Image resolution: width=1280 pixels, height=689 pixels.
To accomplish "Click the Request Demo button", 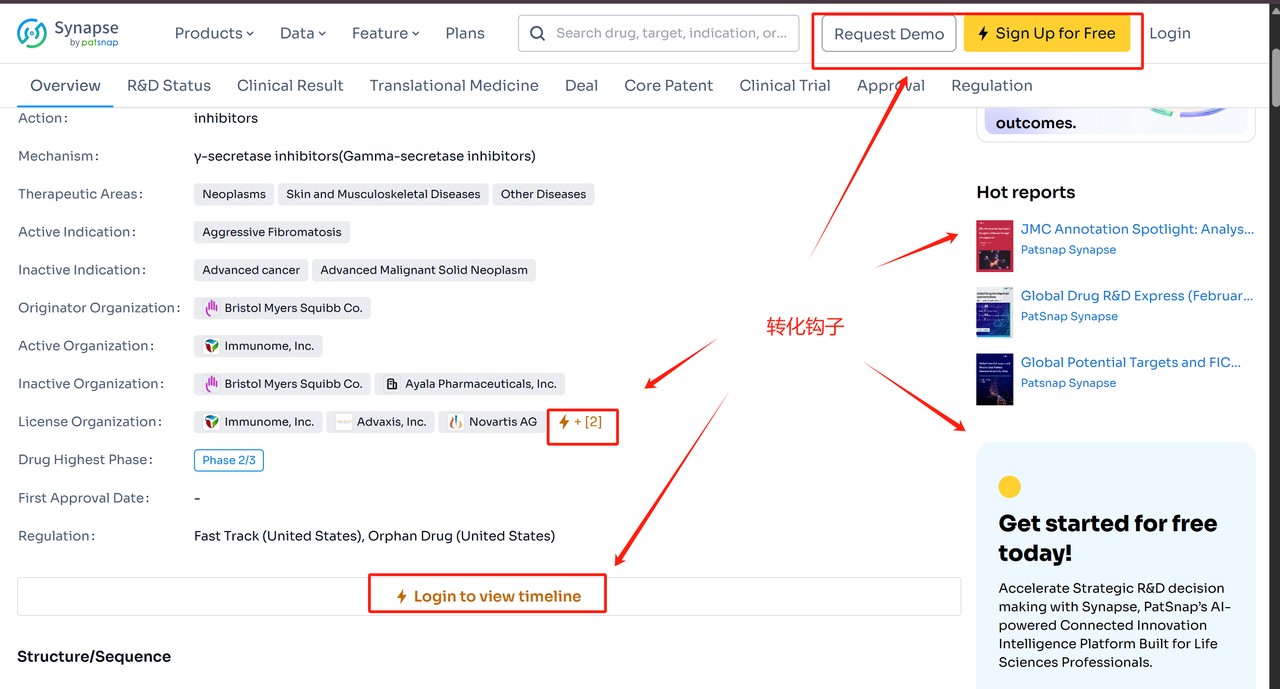I will tap(889, 33).
